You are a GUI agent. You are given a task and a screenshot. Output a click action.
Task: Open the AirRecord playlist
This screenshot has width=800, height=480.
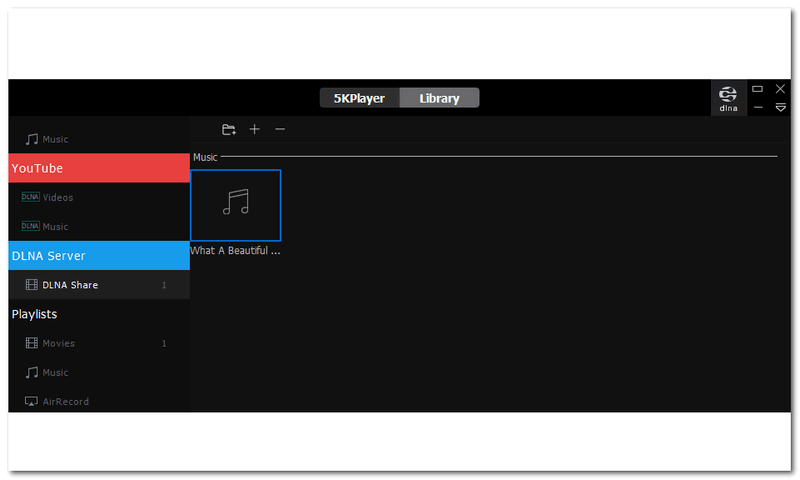99,401
